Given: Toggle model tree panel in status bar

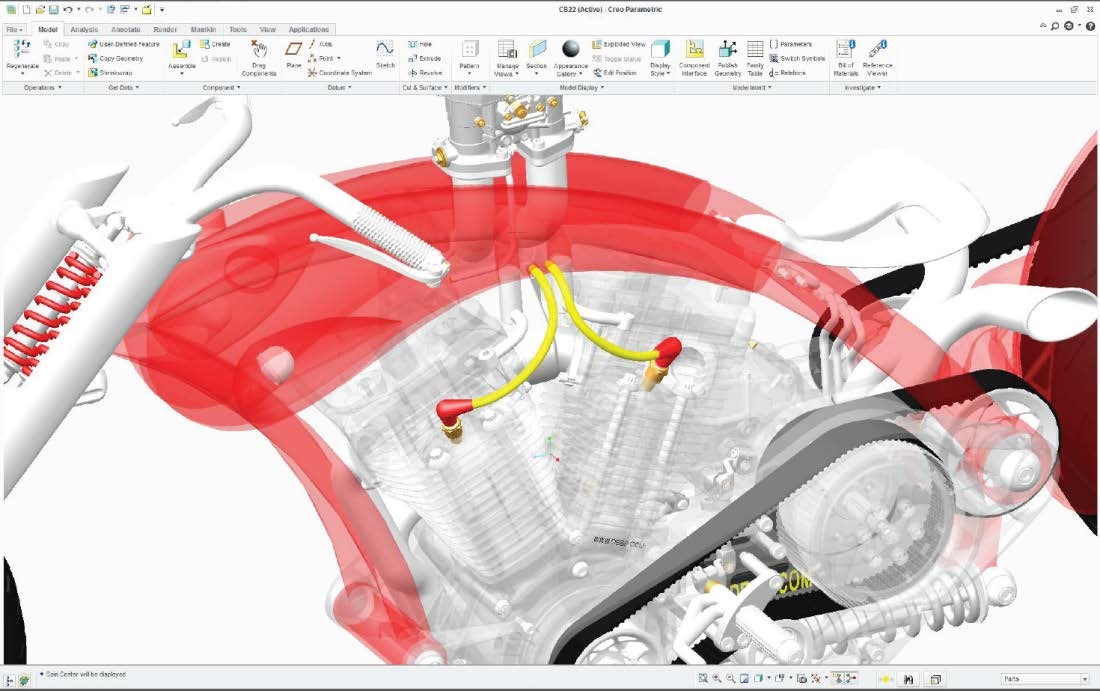Looking at the screenshot, I should click(10, 680).
